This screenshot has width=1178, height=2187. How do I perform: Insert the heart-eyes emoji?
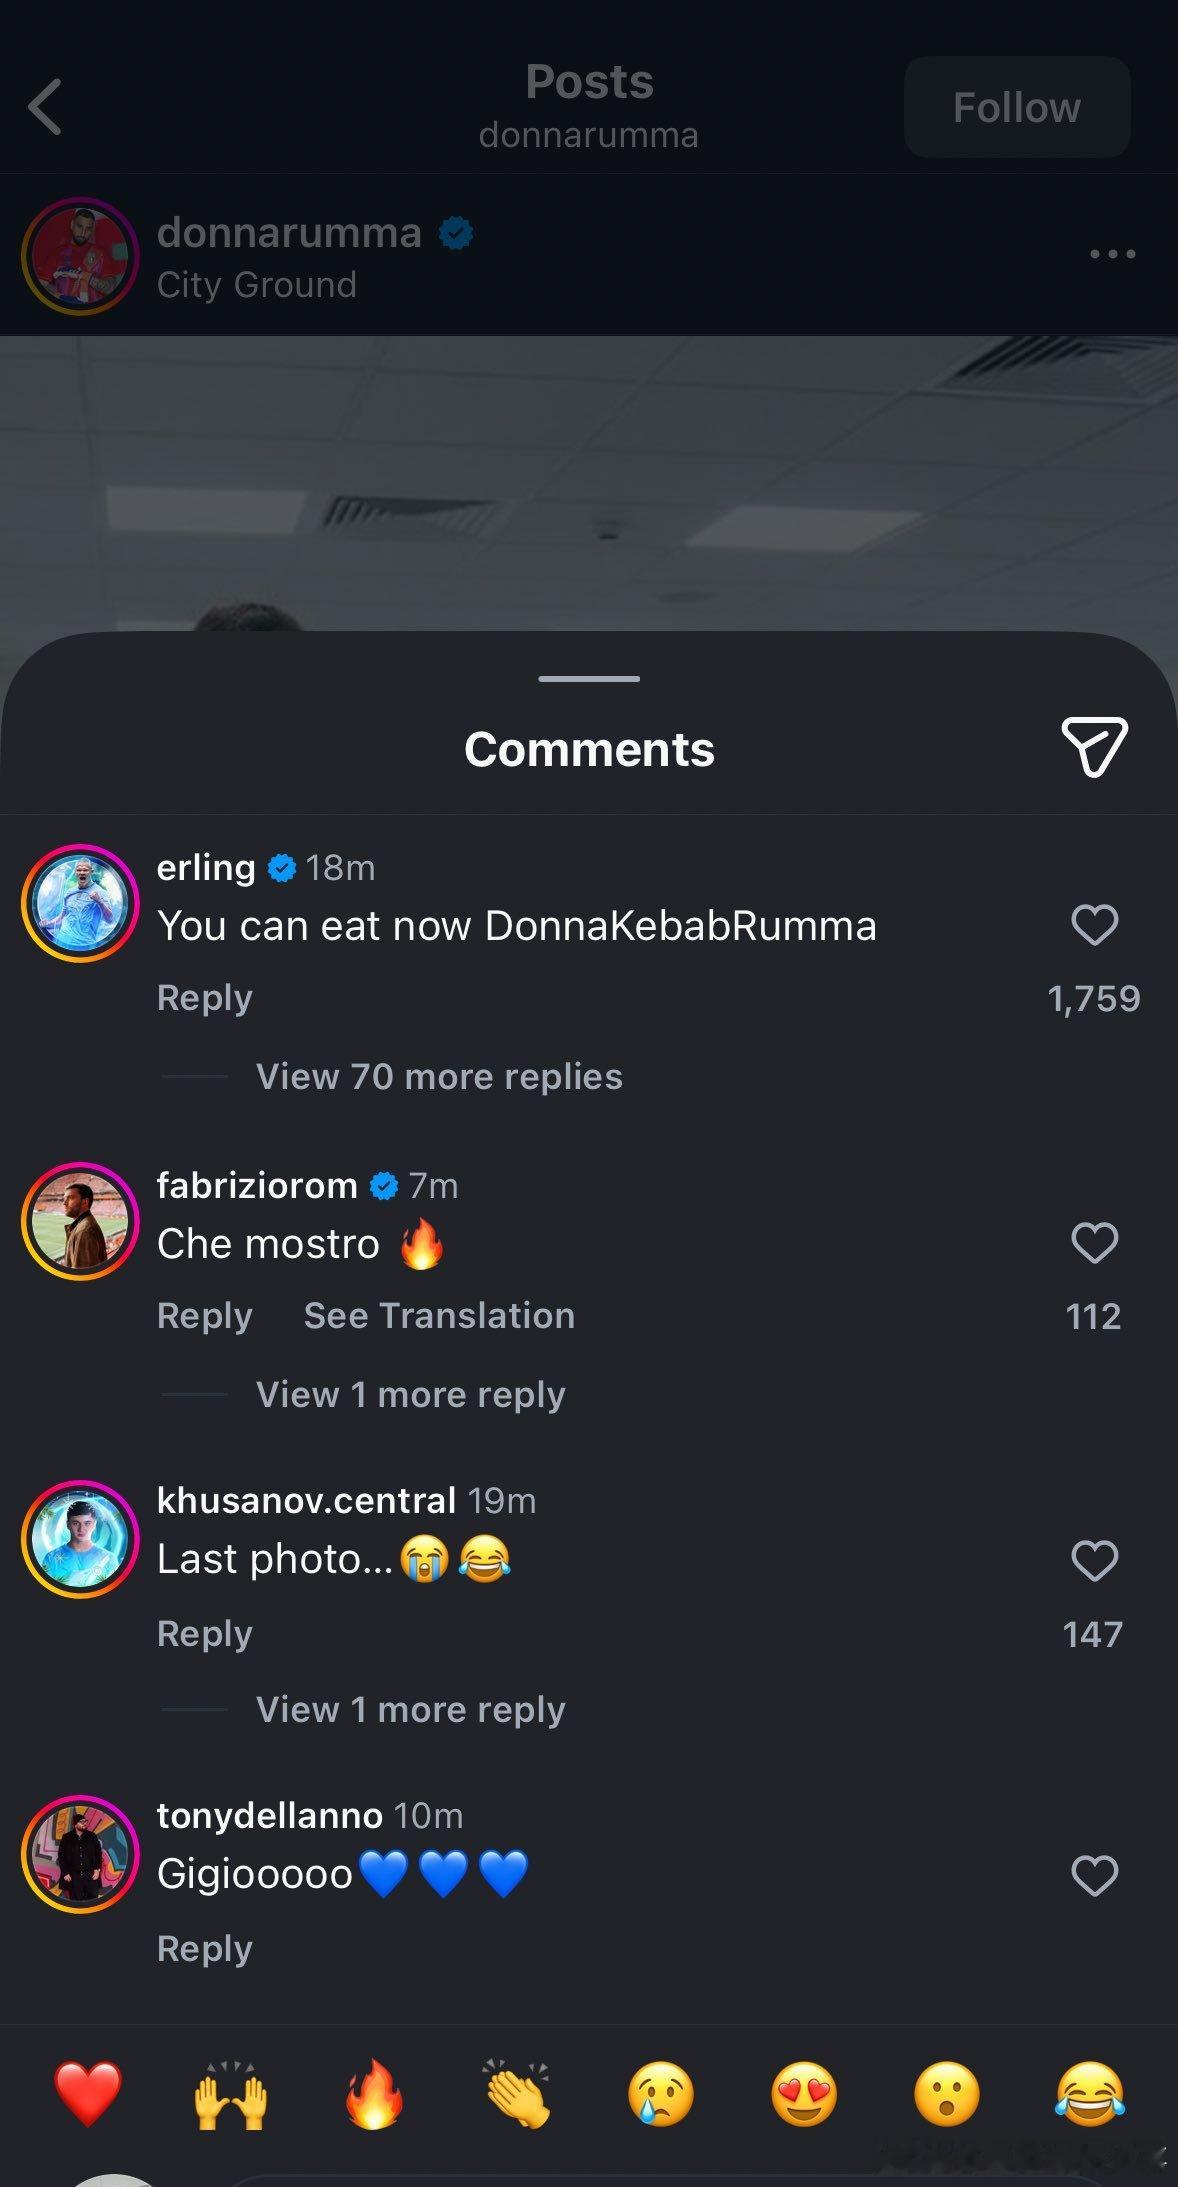pos(804,2093)
